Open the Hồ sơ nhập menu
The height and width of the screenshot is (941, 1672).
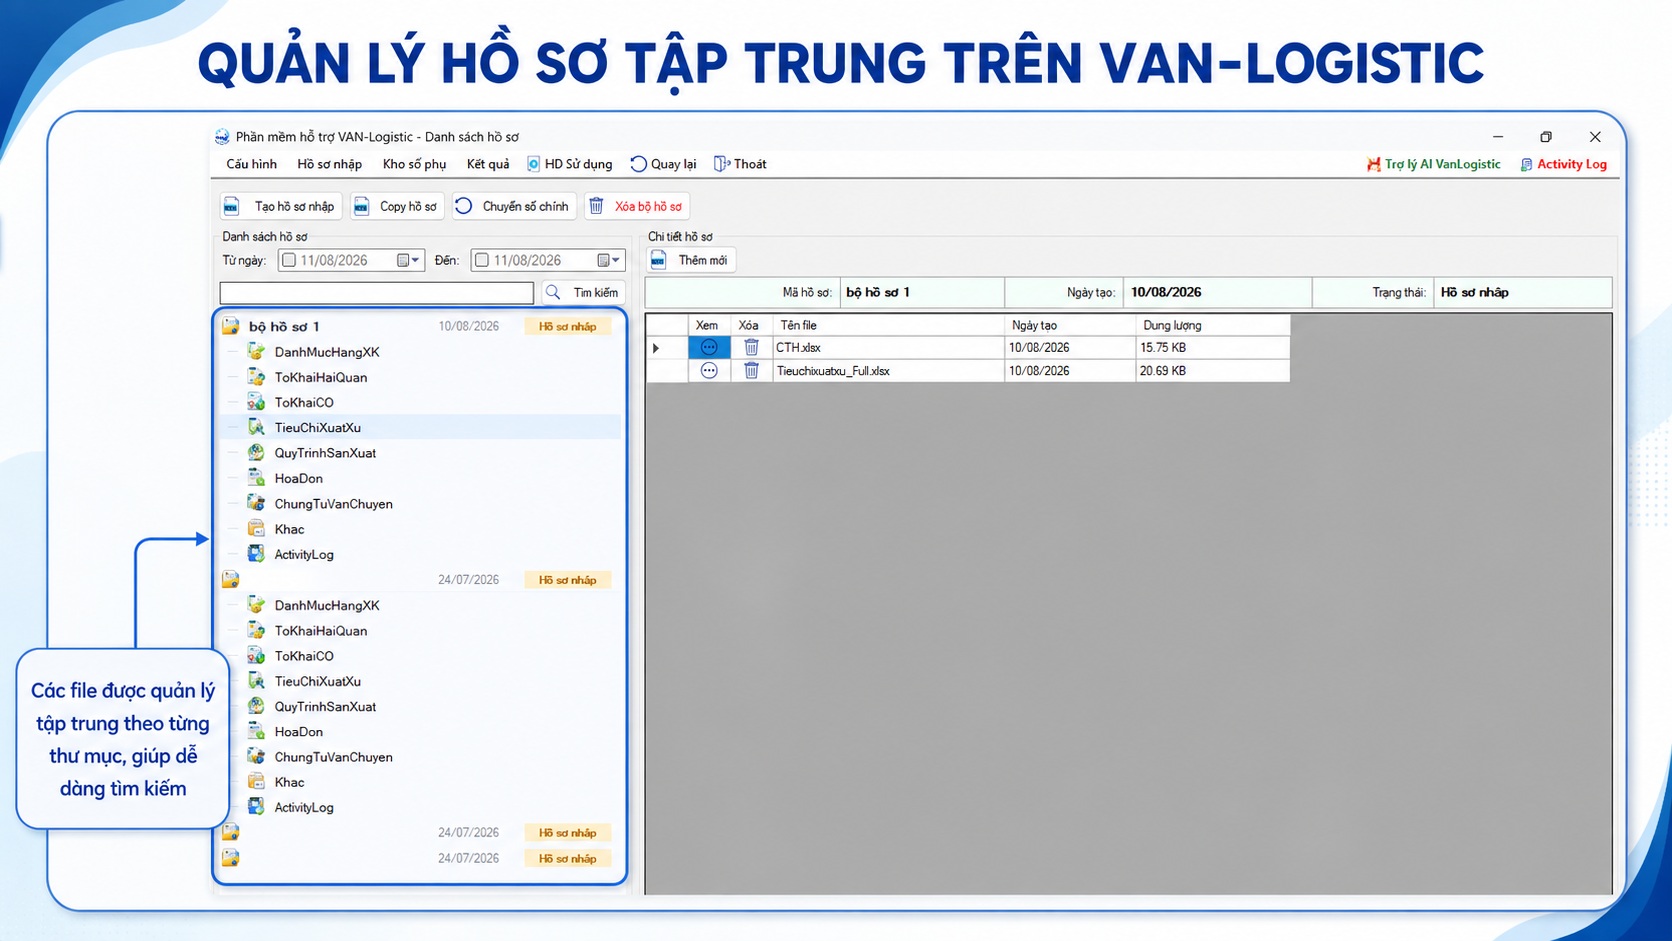click(x=329, y=164)
